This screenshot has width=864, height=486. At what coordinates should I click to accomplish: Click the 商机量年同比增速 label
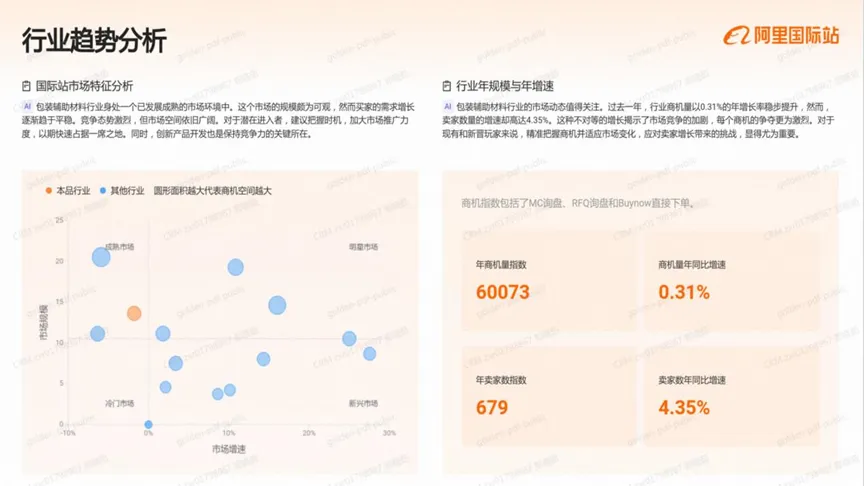(x=692, y=264)
